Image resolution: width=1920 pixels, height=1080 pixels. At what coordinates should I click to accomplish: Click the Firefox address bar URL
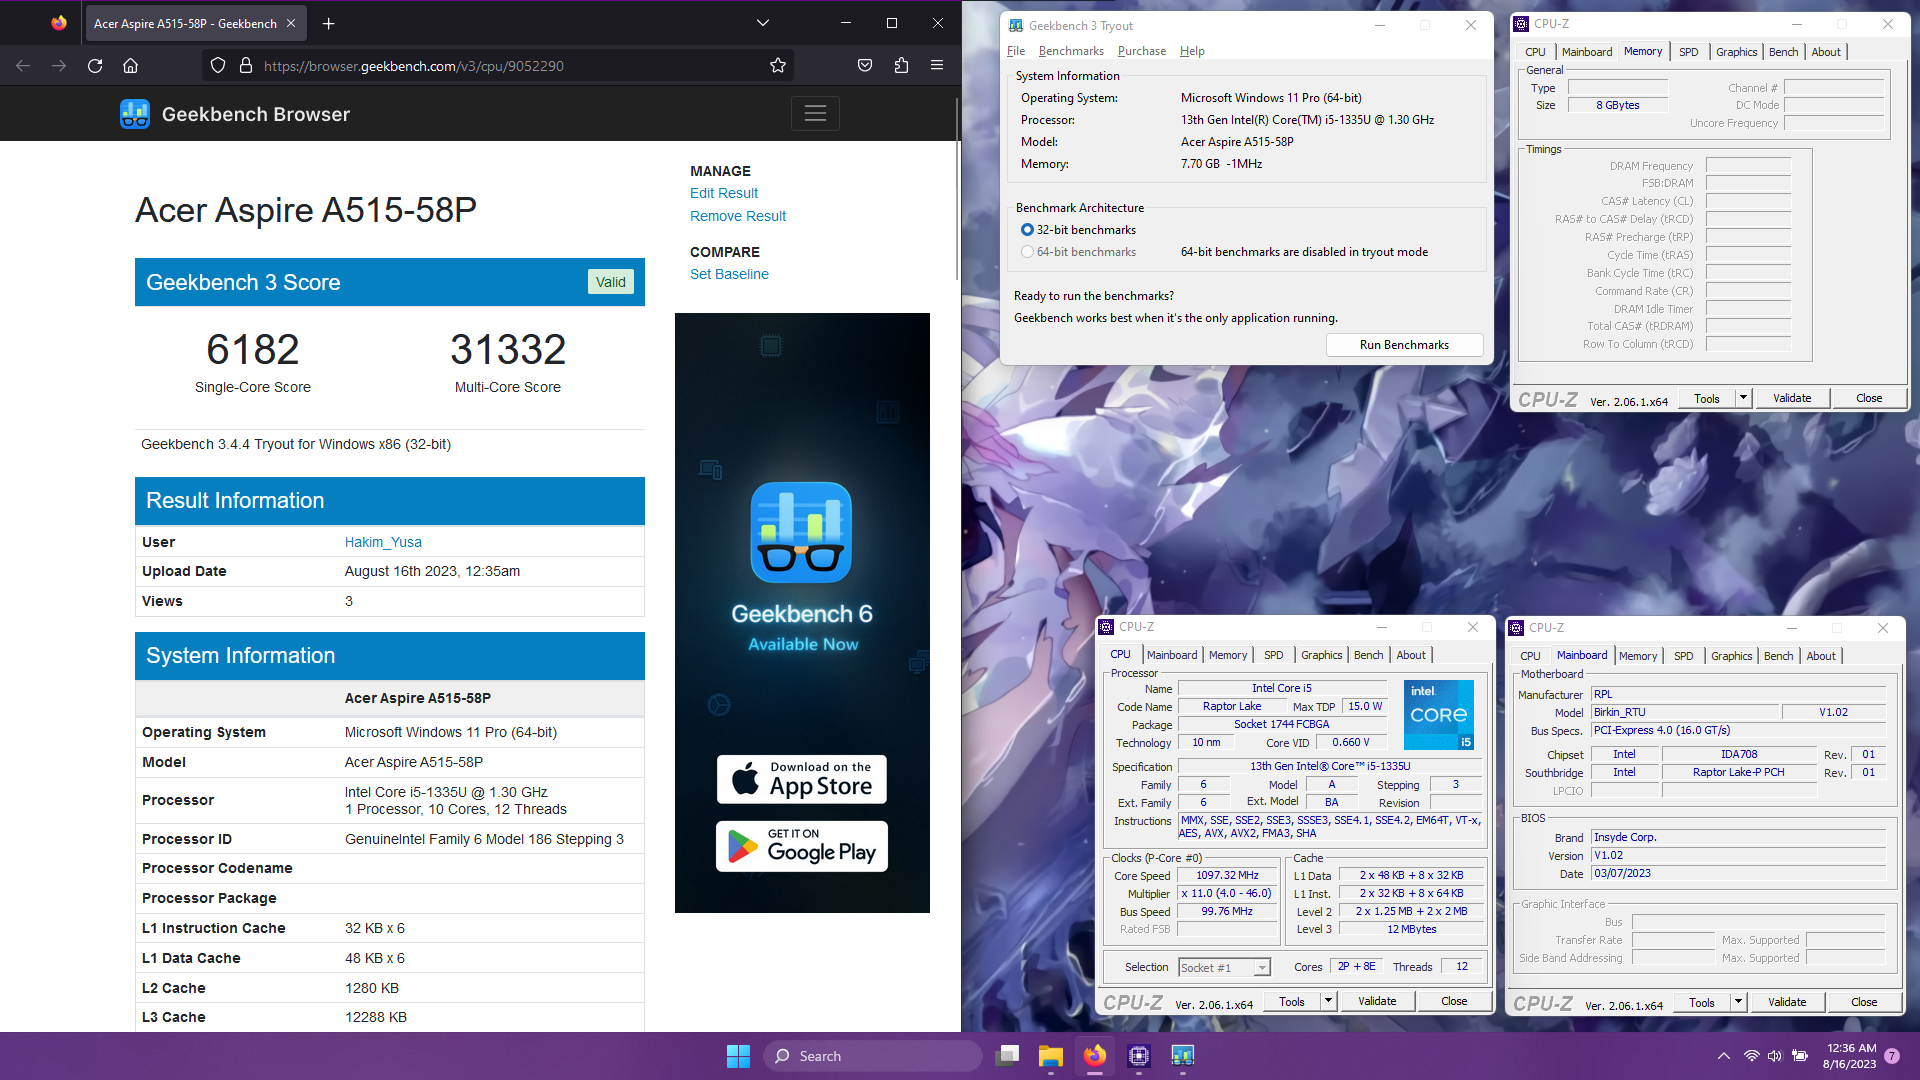point(413,66)
